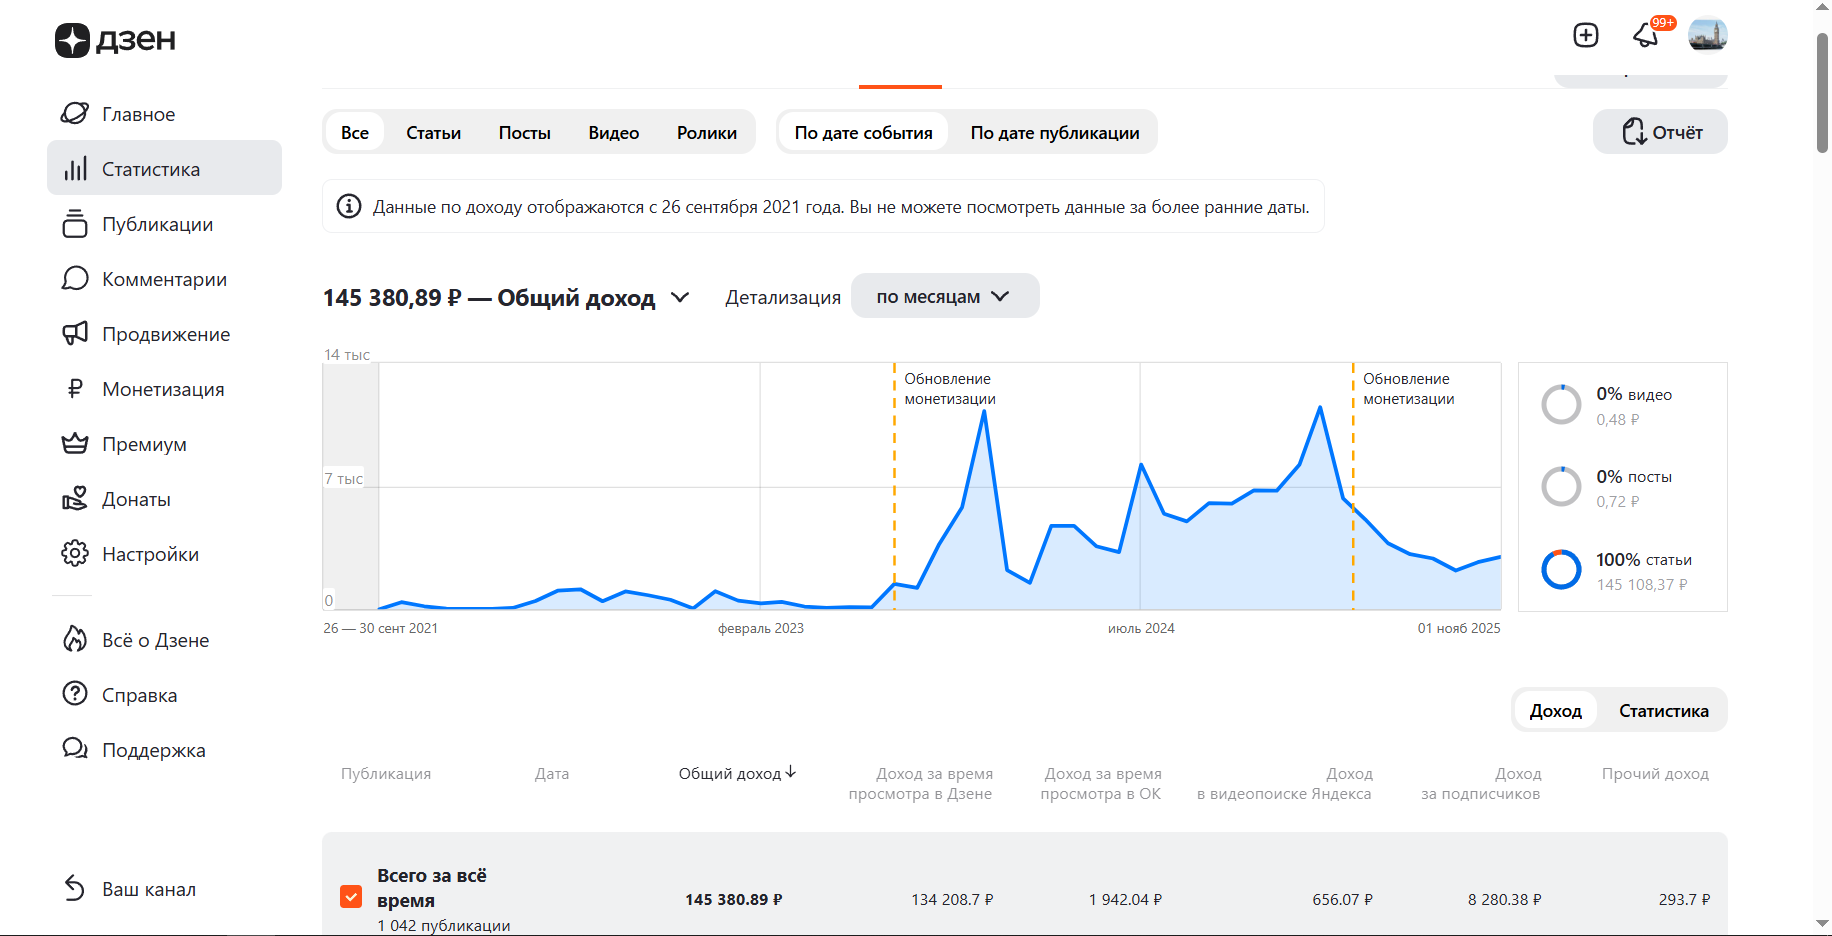The width and height of the screenshot is (1832, 936).
Task: Click the info icon beside income notice
Action: tap(349, 207)
